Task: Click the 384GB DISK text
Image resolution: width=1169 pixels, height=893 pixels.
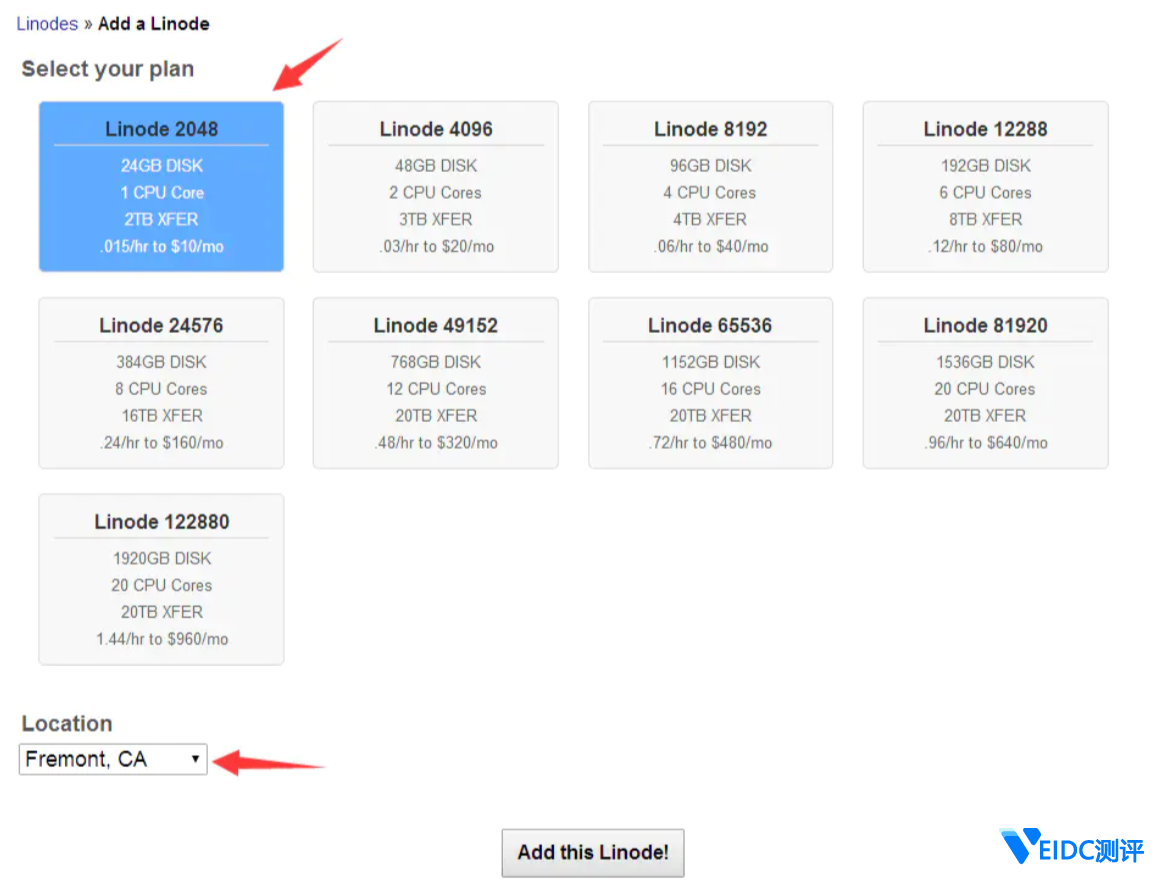Action: [162, 362]
